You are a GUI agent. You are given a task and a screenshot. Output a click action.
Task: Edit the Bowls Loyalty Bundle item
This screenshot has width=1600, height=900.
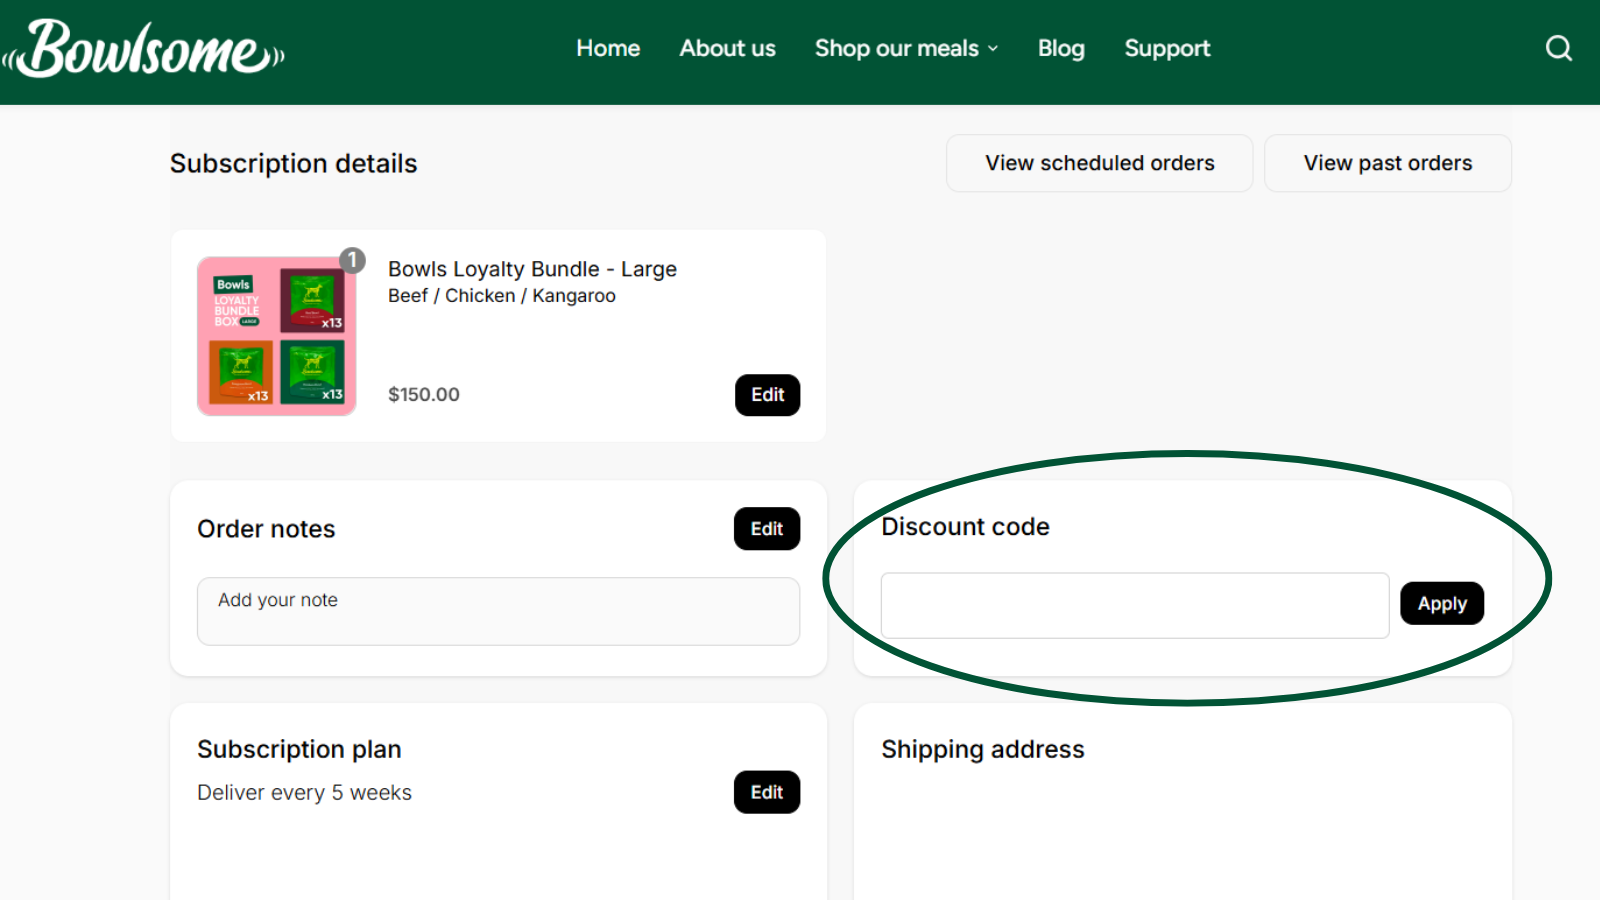point(767,395)
